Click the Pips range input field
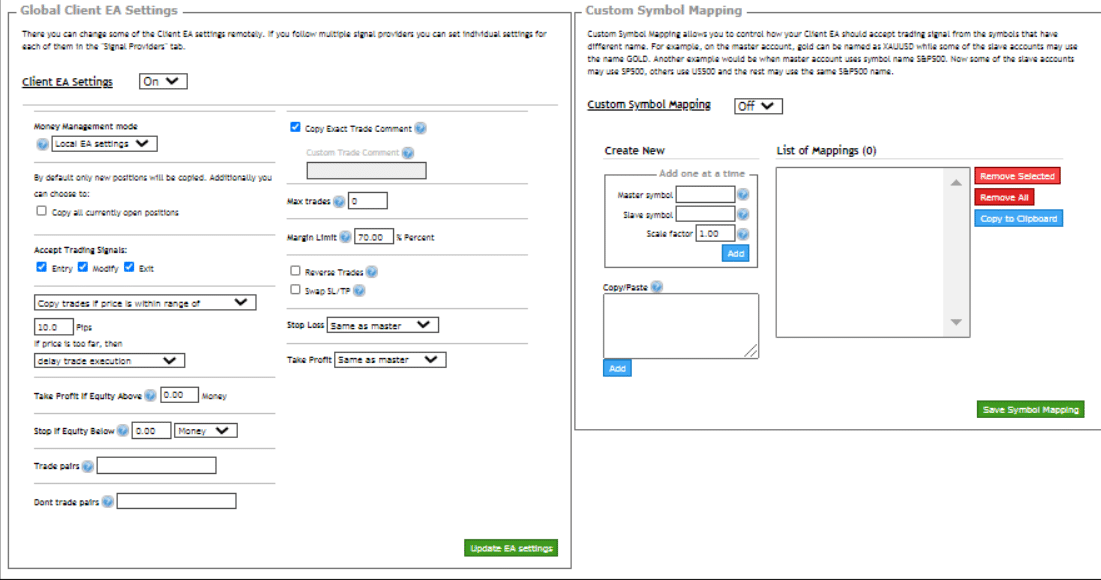Image resolution: width=1101 pixels, height=580 pixels. [x=54, y=327]
